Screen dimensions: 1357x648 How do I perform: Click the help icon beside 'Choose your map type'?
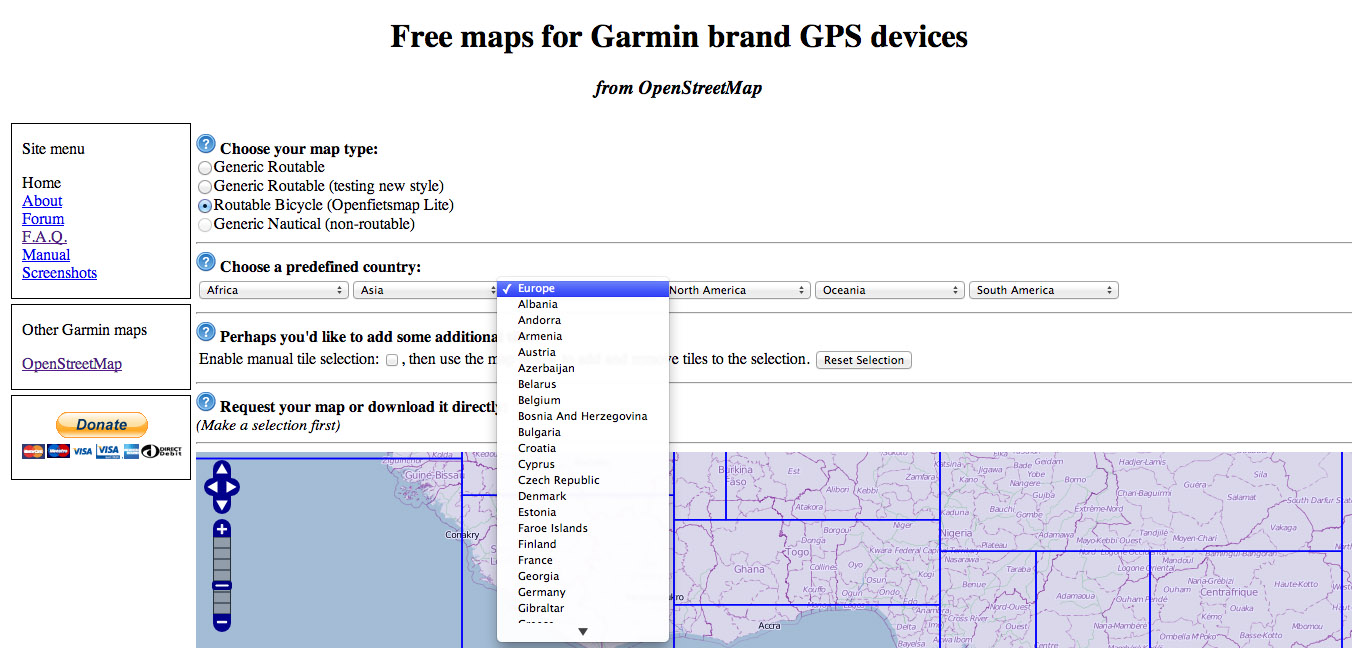coord(206,145)
